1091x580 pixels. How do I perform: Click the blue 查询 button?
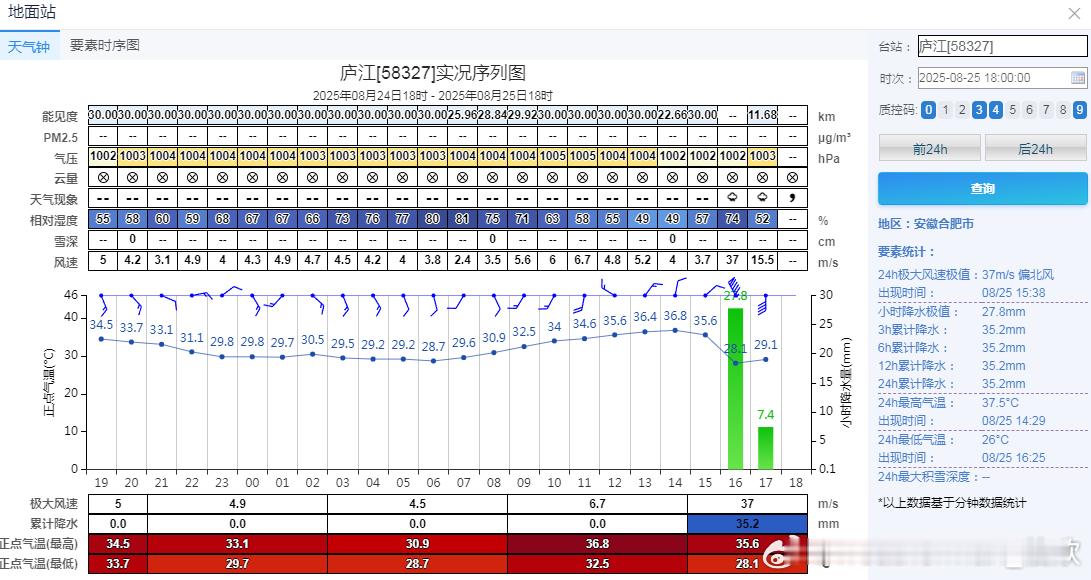982,188
